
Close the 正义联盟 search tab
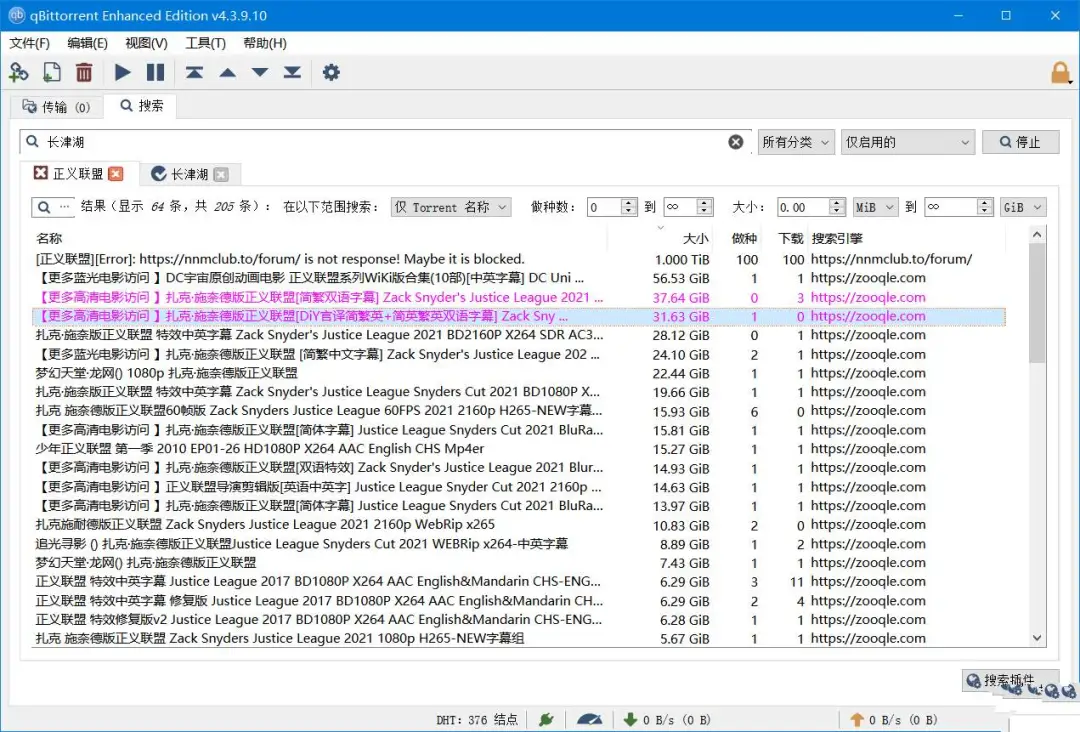click(x=116, y=174)
